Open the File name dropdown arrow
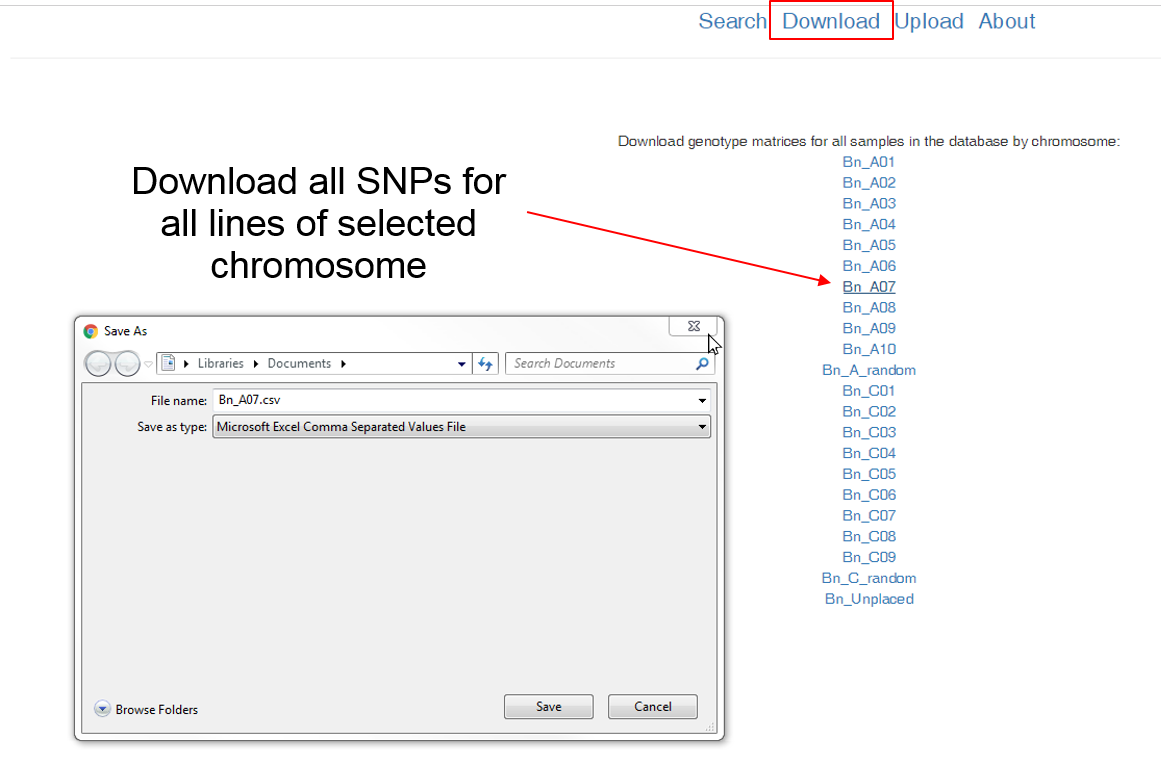Viewport: 1161px width, 770px height. pyautogui.click(x=702, y=401)
